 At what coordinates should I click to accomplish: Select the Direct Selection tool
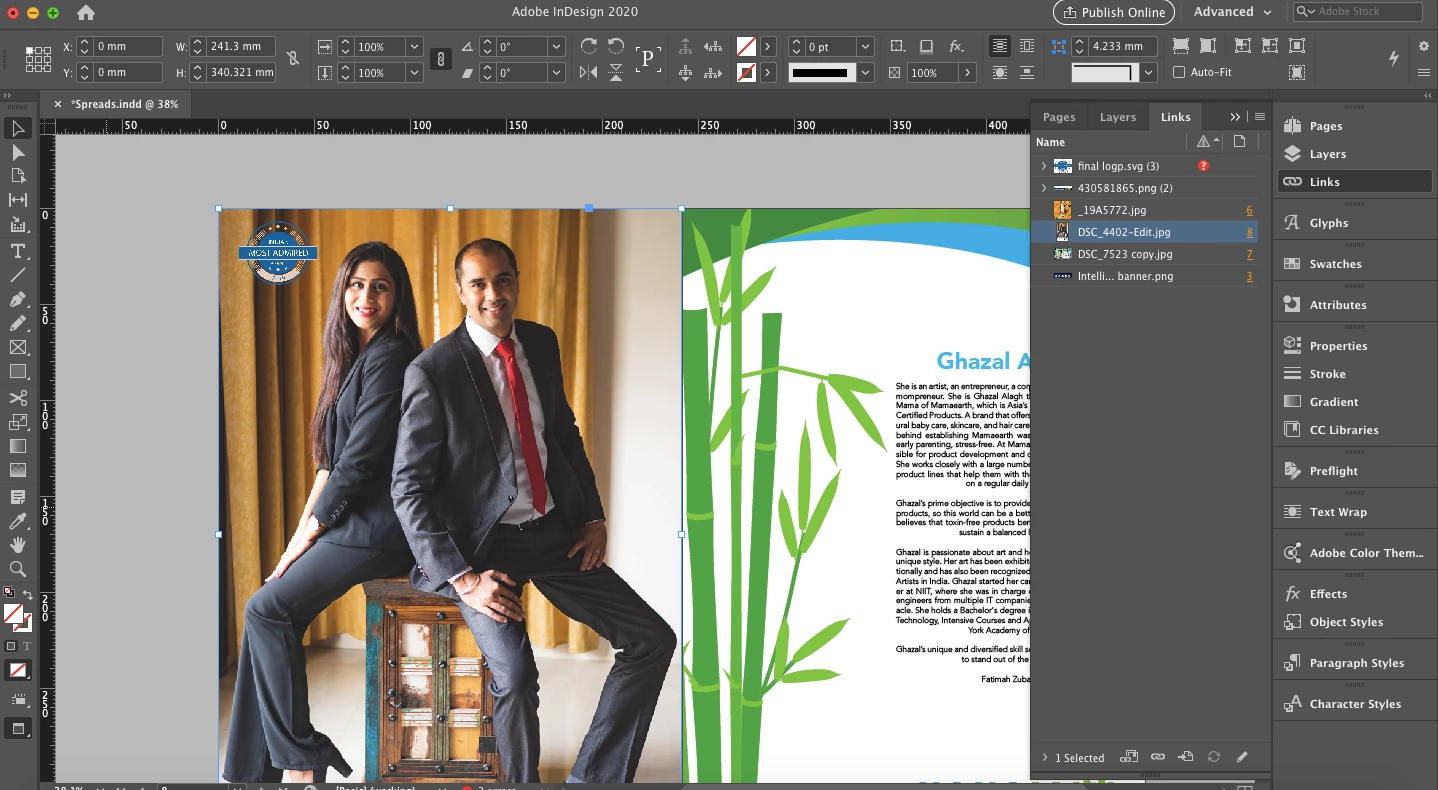point(18,153)
